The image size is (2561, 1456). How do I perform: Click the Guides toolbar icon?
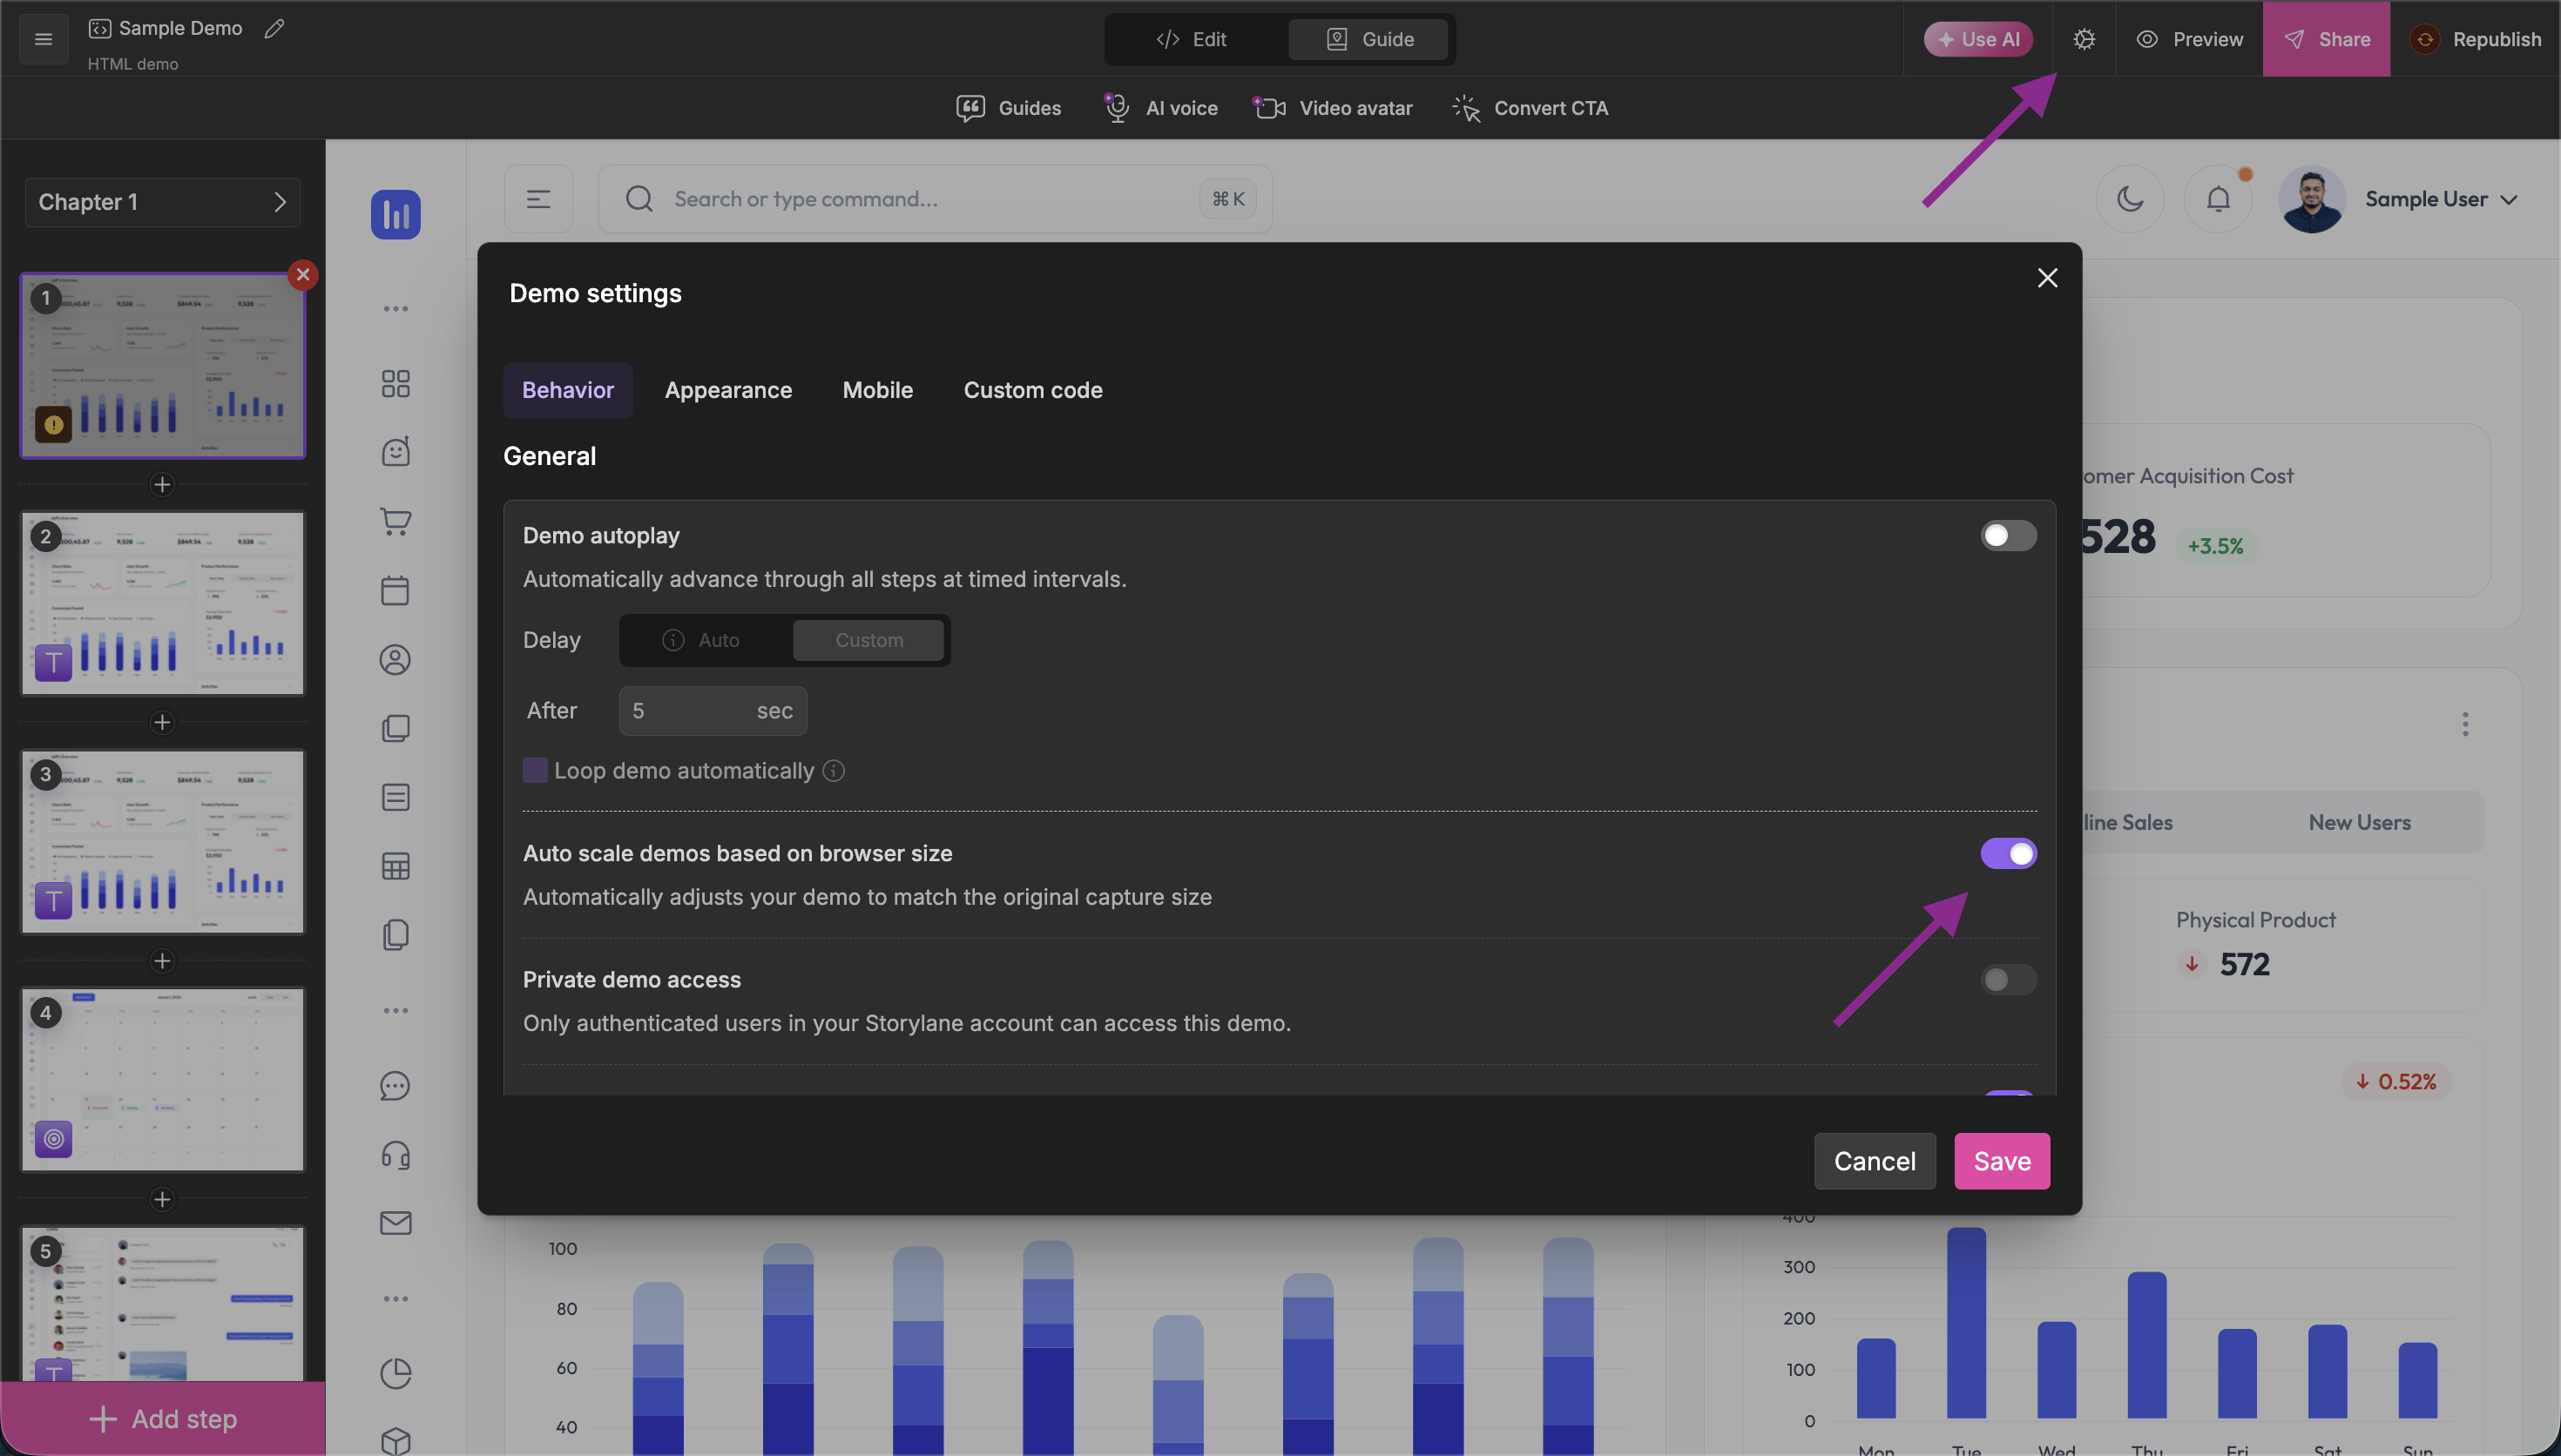pos(970,108)
